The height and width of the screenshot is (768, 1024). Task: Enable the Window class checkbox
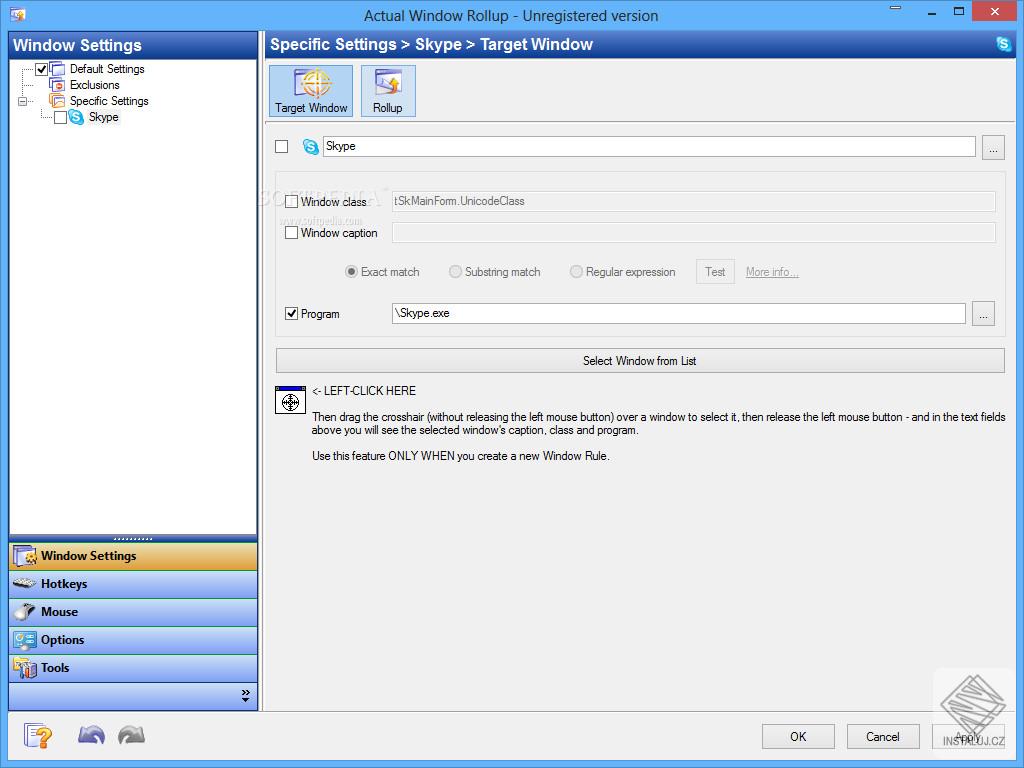(291, 201)
